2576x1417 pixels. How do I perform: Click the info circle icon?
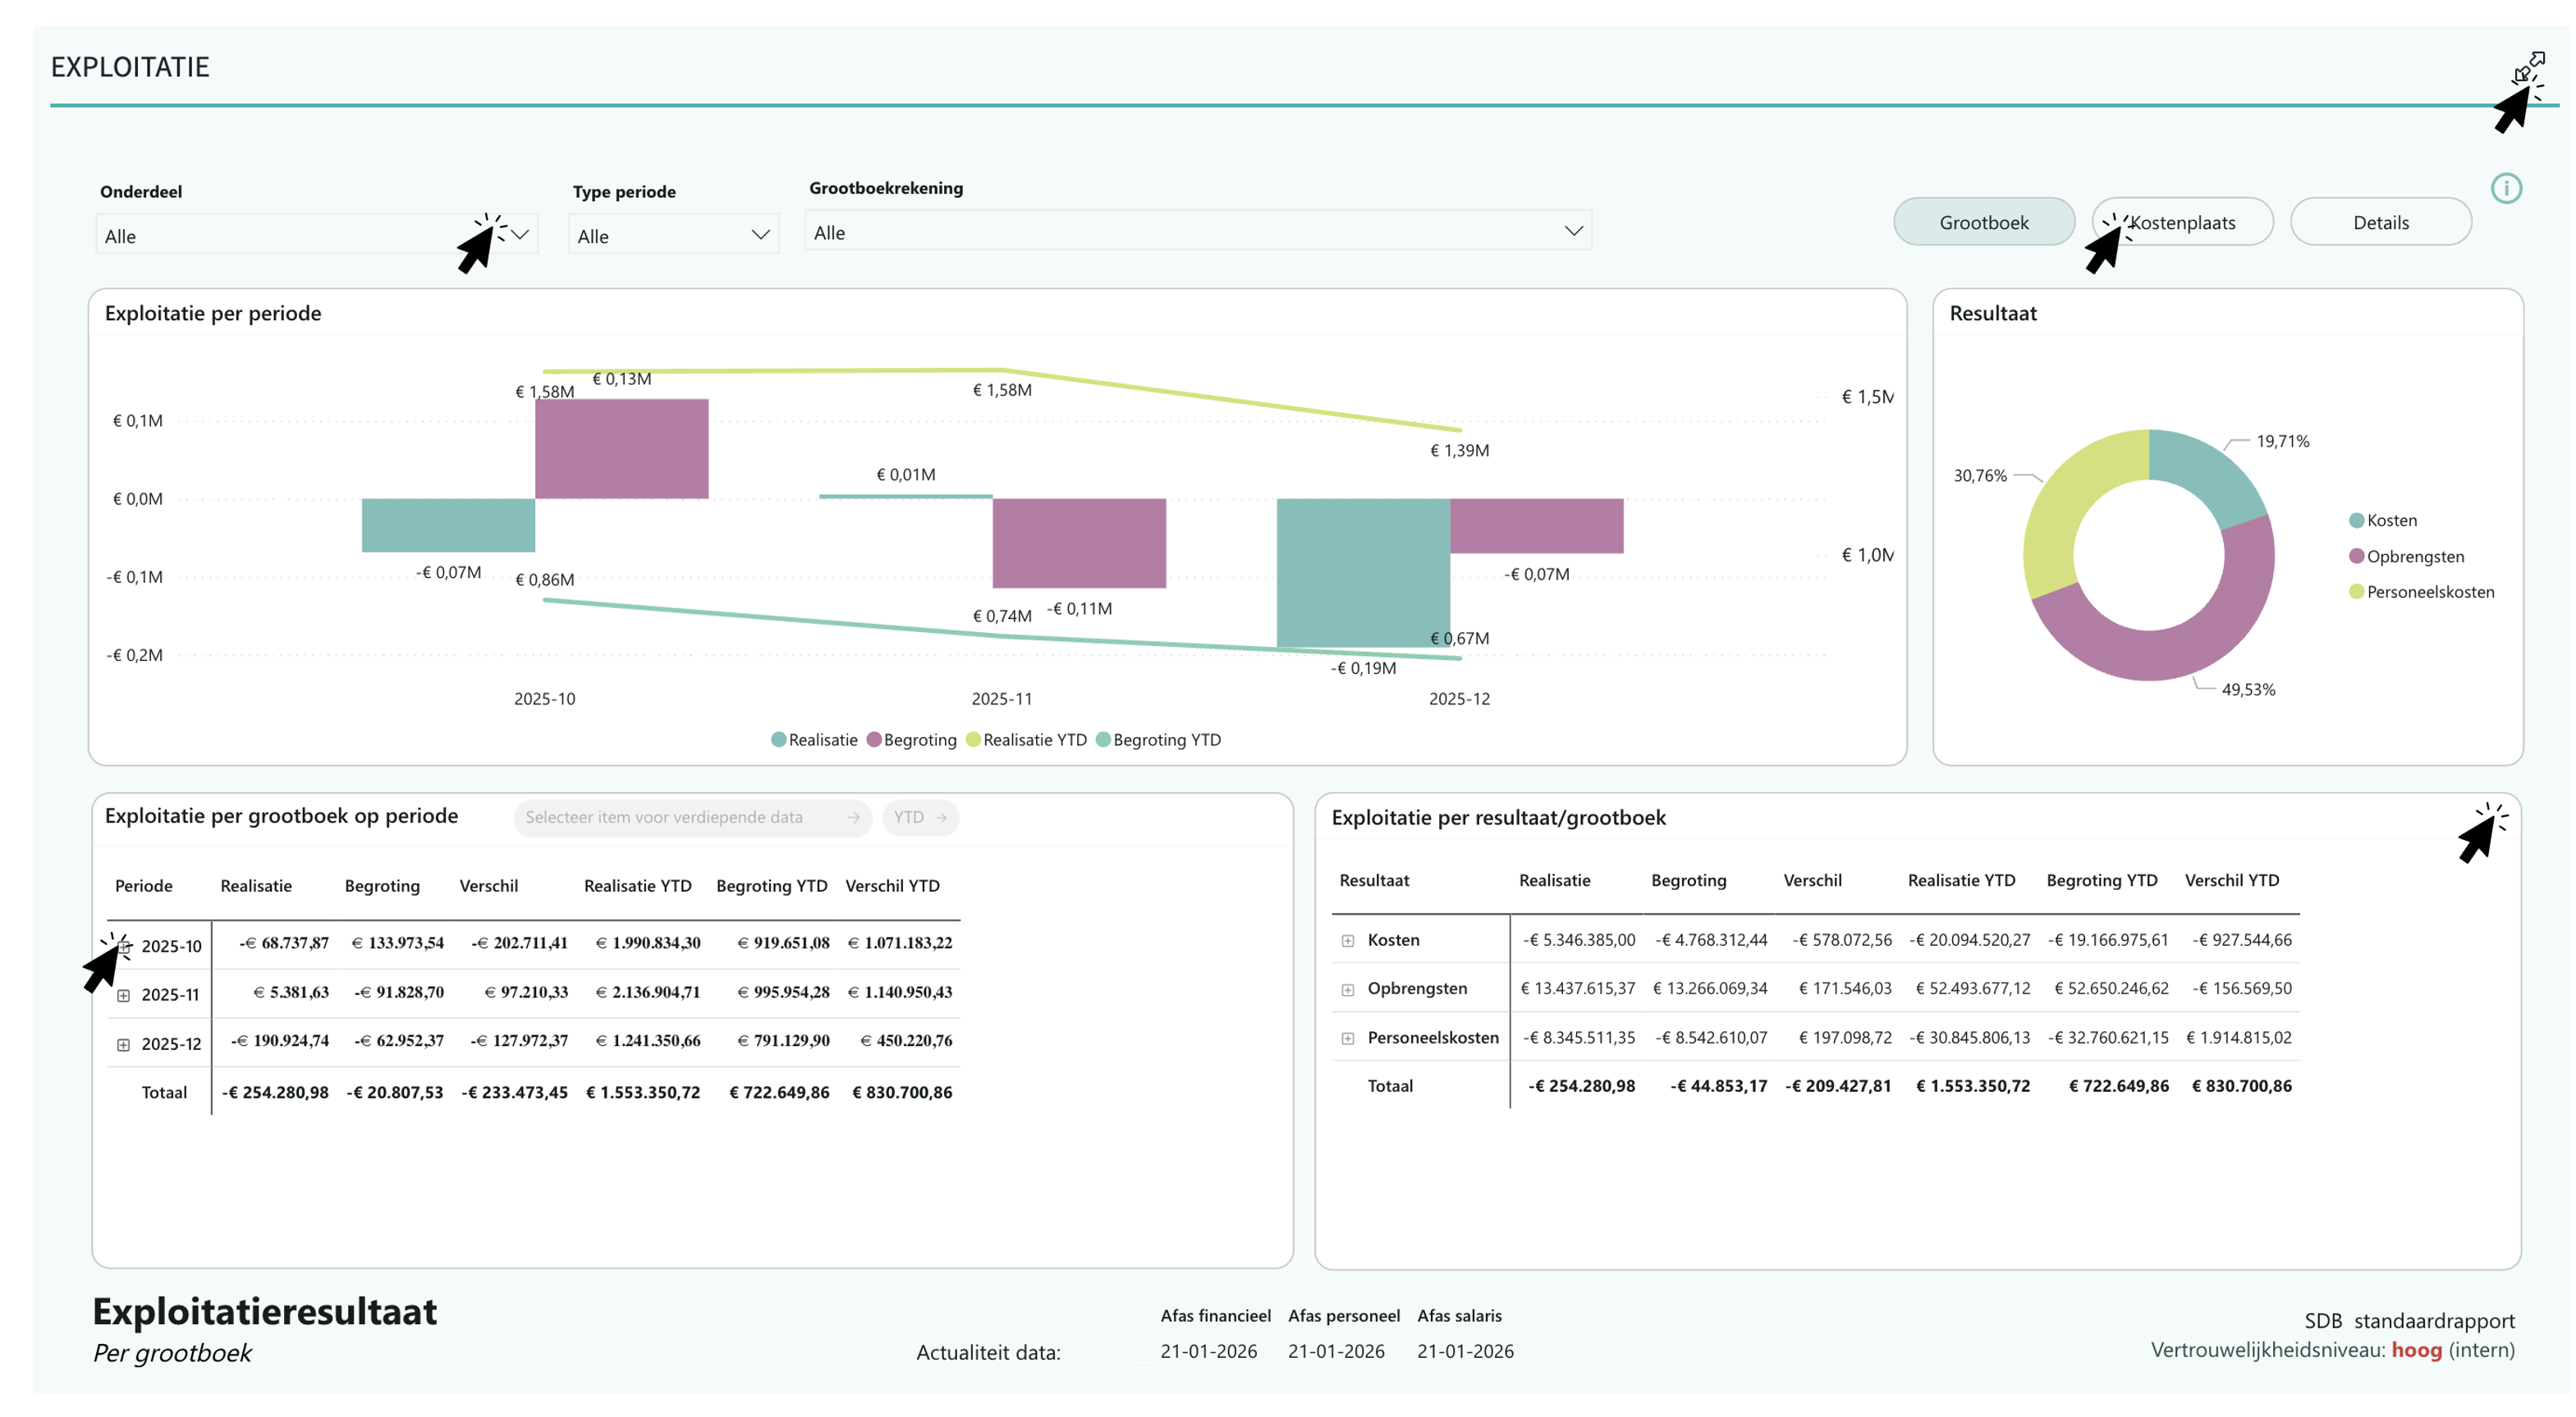coord(2505,188)
